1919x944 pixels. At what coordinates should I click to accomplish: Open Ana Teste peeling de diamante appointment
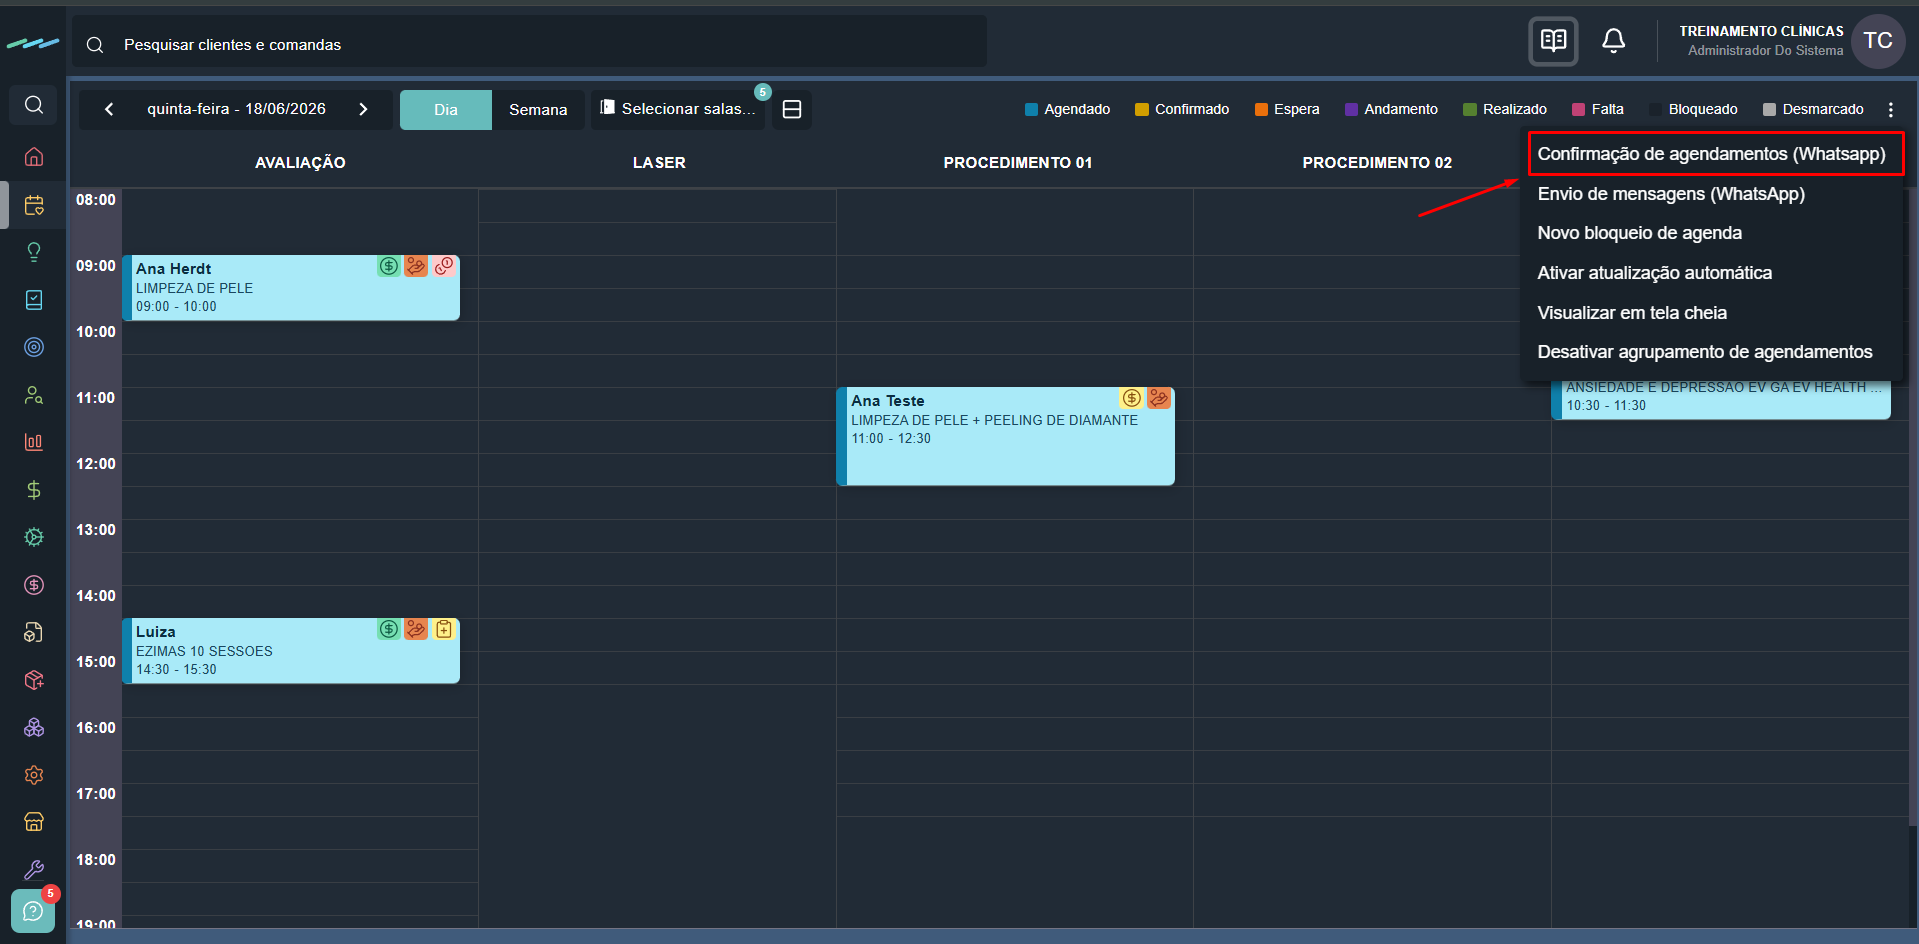pos(1006,436)
